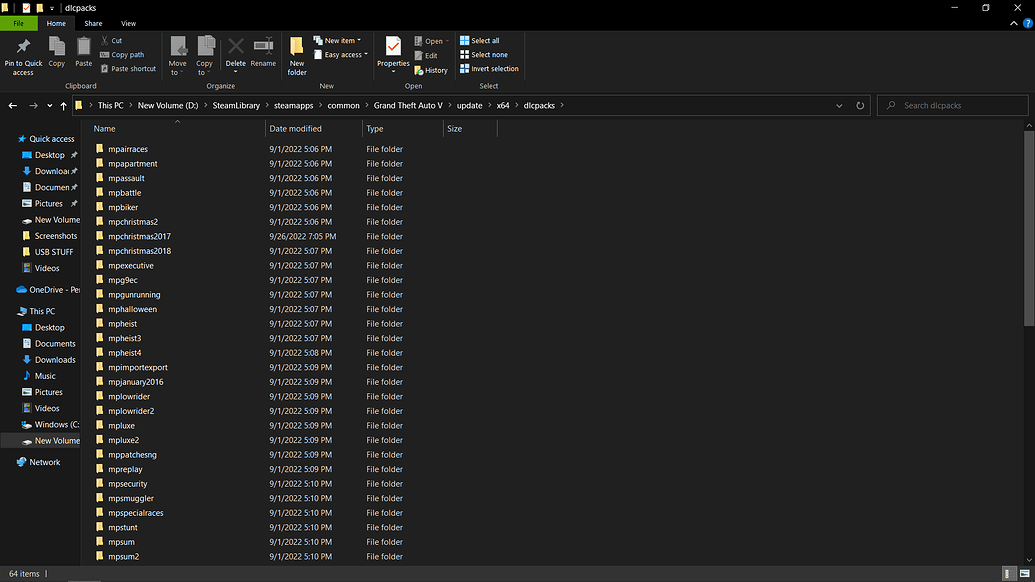Select the mpheist4 folder
This screenshot has width=1035, height=582.
(x=125, y=352)
